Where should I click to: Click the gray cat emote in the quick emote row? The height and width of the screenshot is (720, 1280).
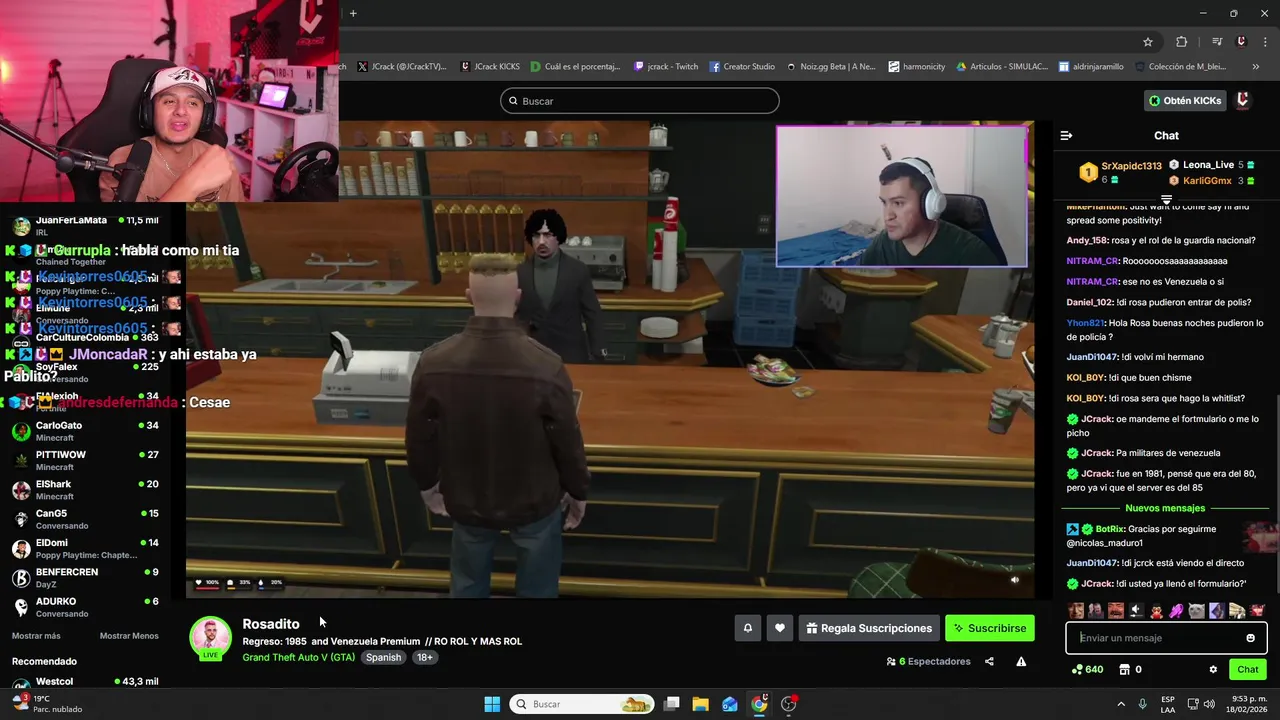1196,610
